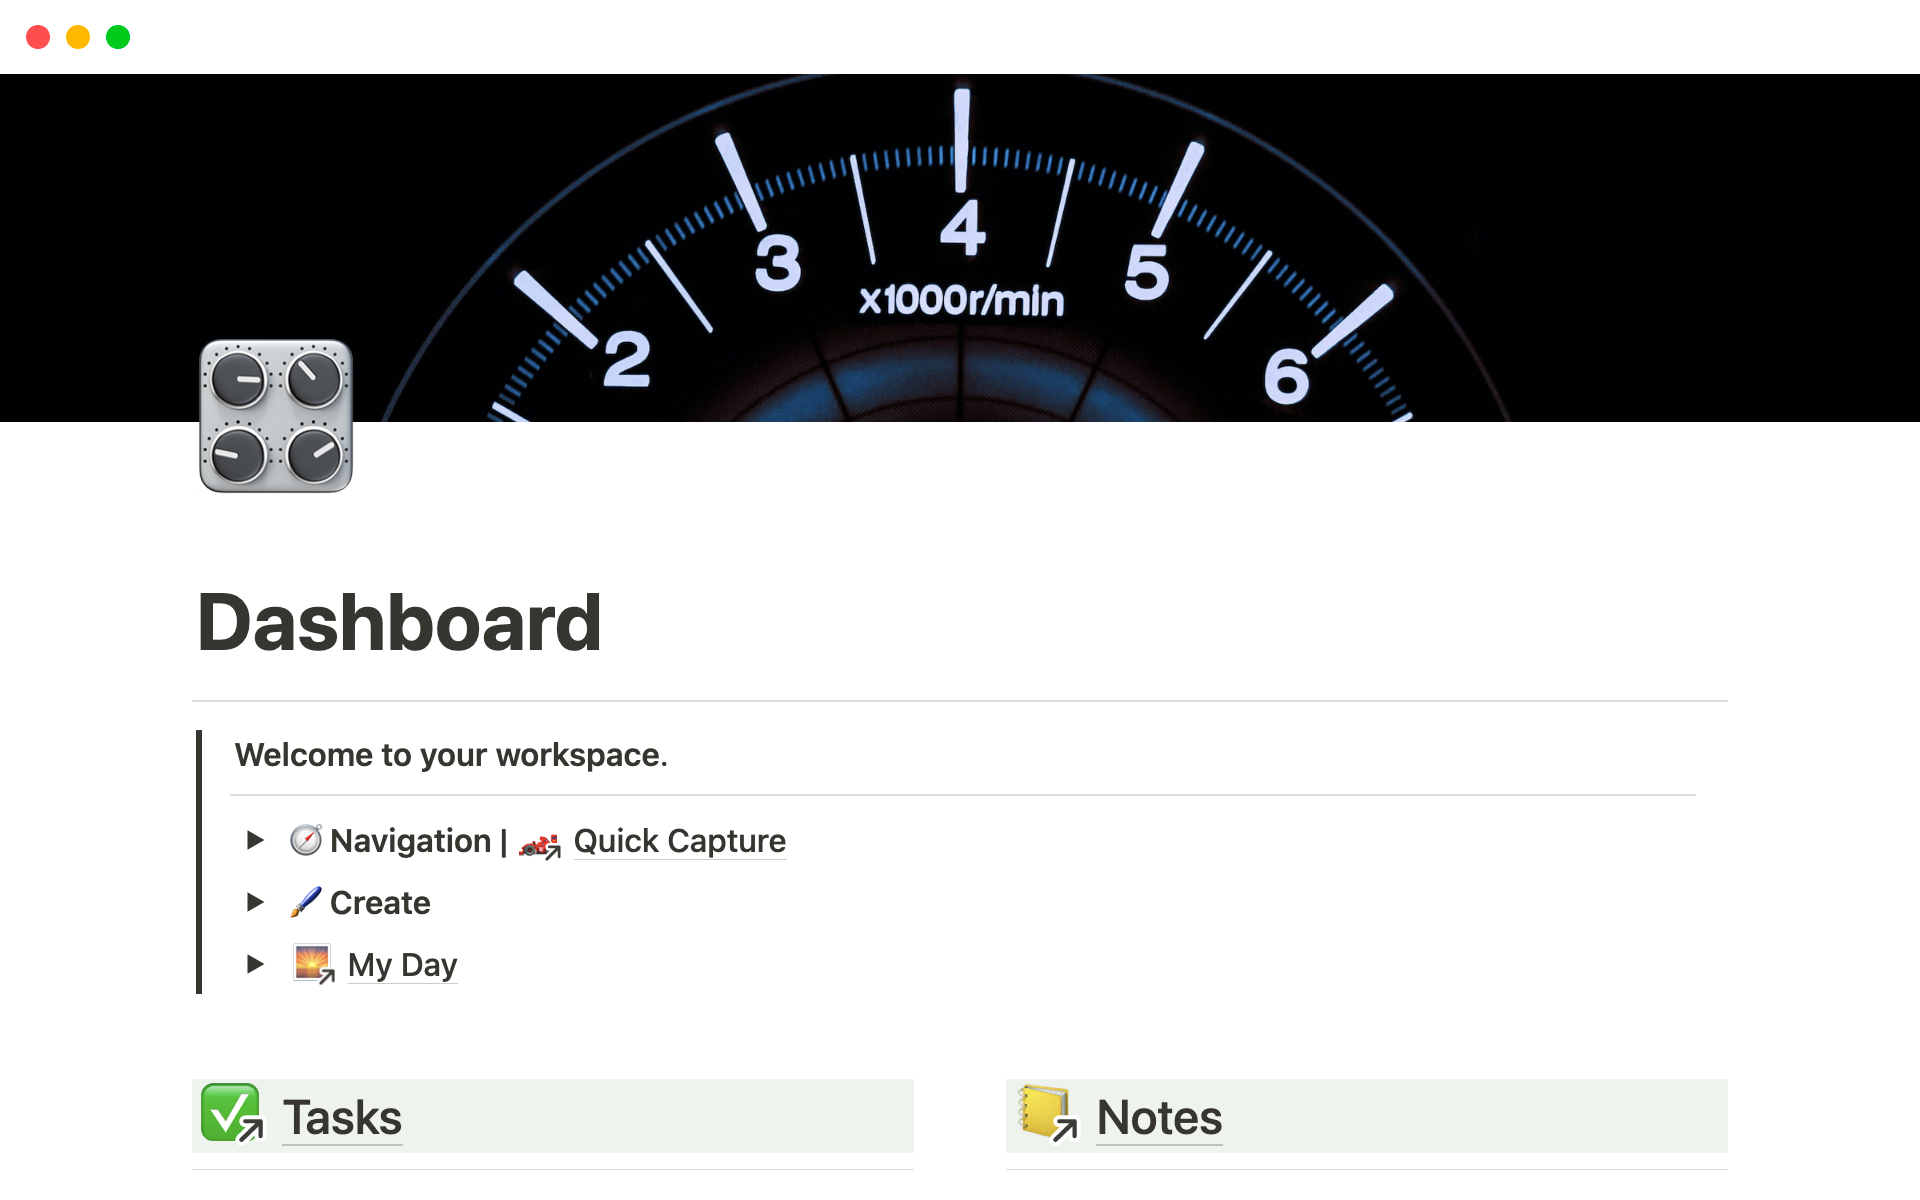Click the paintbrush Create icon

[x=306, y=902]
